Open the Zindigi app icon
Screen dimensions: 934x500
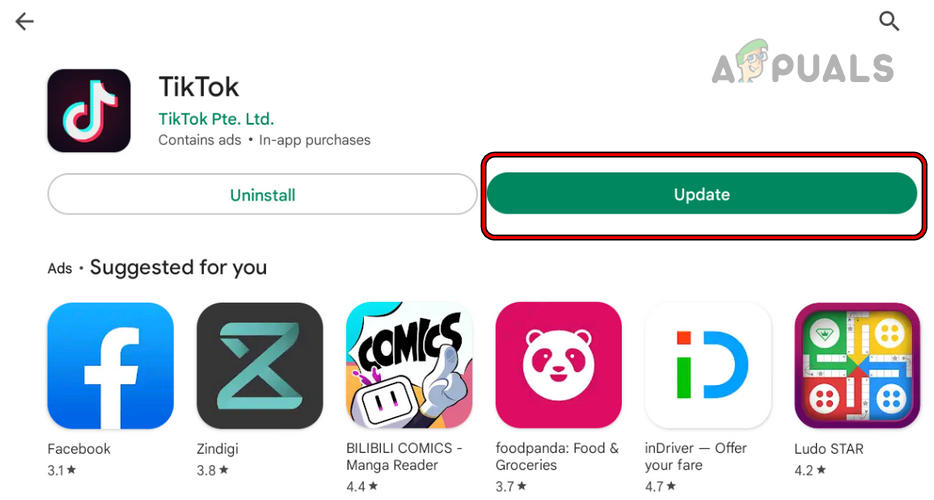click(260, 365)
